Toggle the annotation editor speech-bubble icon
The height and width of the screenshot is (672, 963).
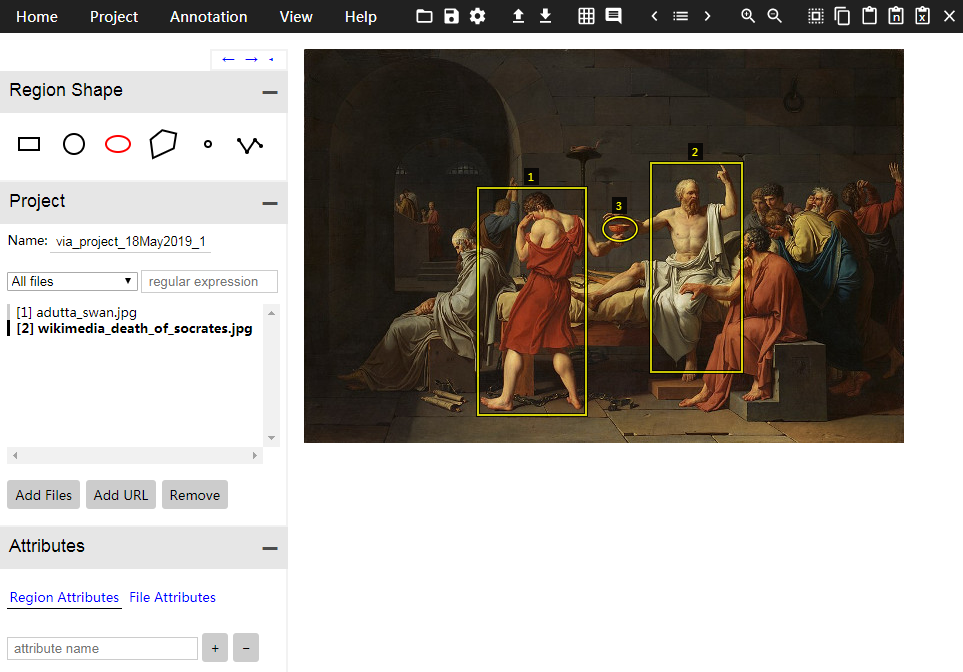click(x=614, y=16)
